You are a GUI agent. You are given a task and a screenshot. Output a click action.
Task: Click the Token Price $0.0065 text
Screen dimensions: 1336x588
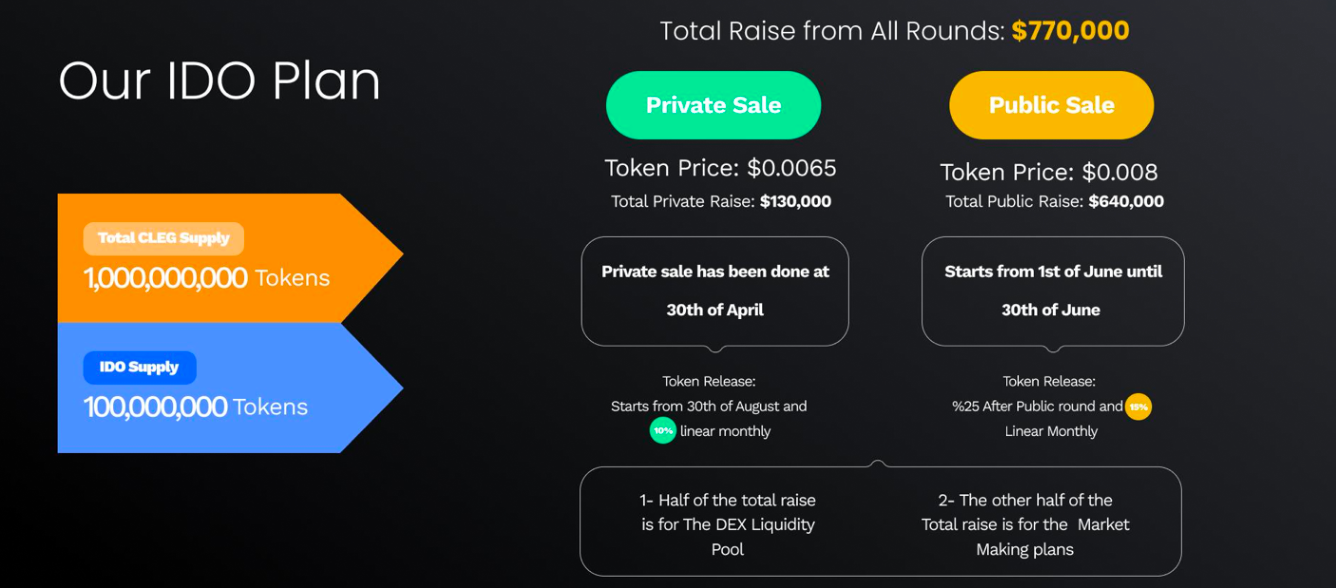[720, 168]
